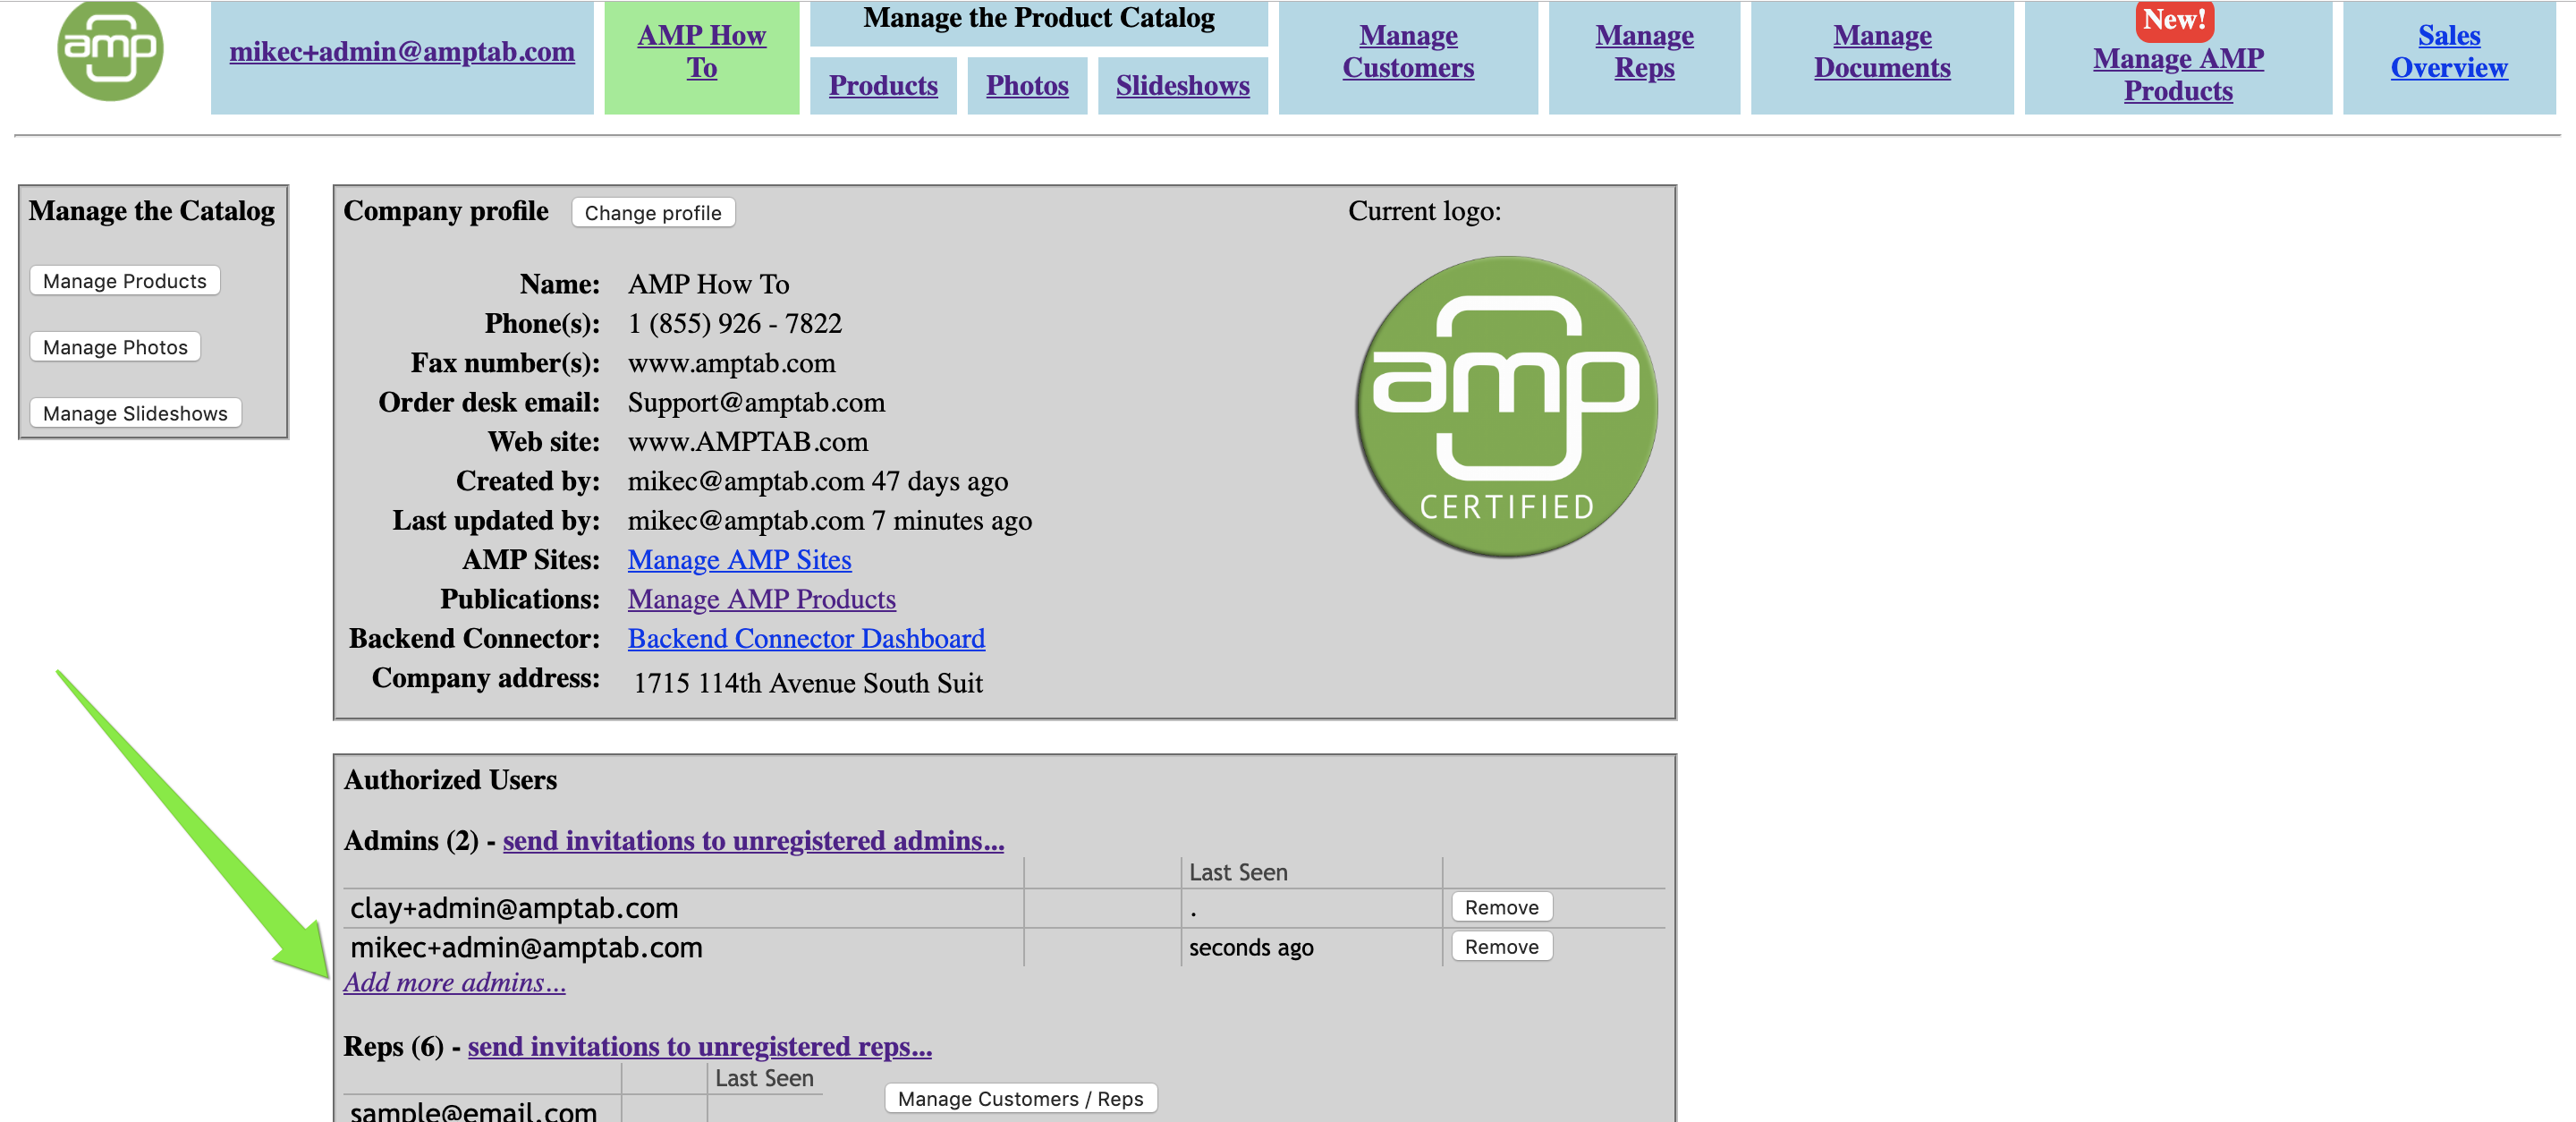This screenshot has width=2576, height=1122.
Task: Click the phone number 1 (855) 926 - 7822
Action: [x=734, y=324]
